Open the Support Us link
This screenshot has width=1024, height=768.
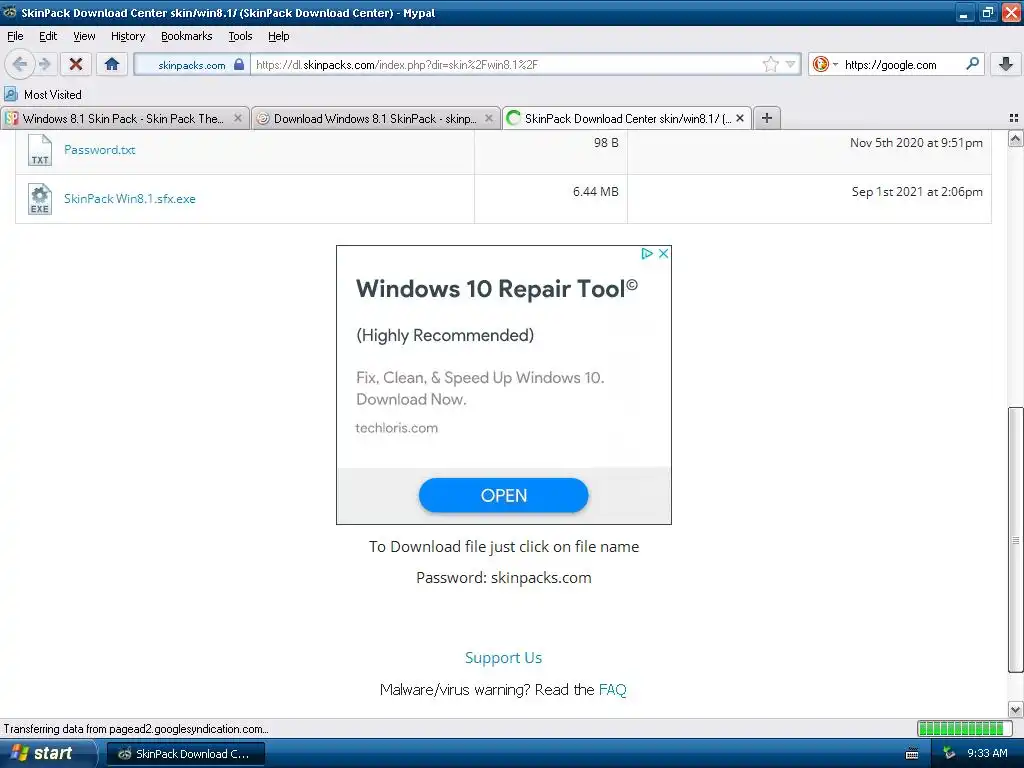(x=504, y=658)
